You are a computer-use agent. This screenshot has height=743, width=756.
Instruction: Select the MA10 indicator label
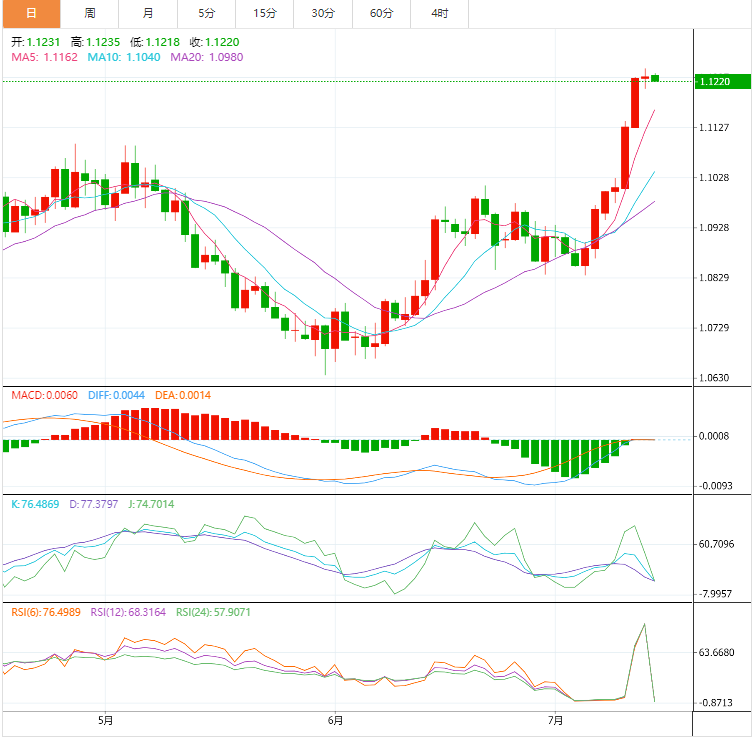coord(123,58)
